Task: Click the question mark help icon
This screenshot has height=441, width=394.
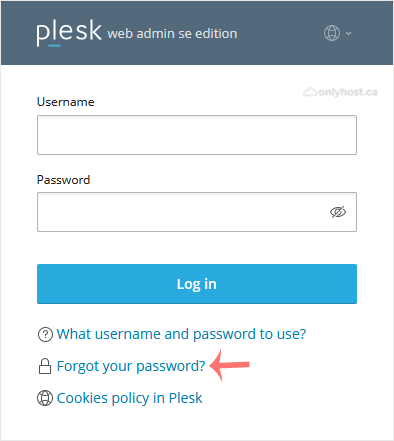Action: [x=45, y=334]
